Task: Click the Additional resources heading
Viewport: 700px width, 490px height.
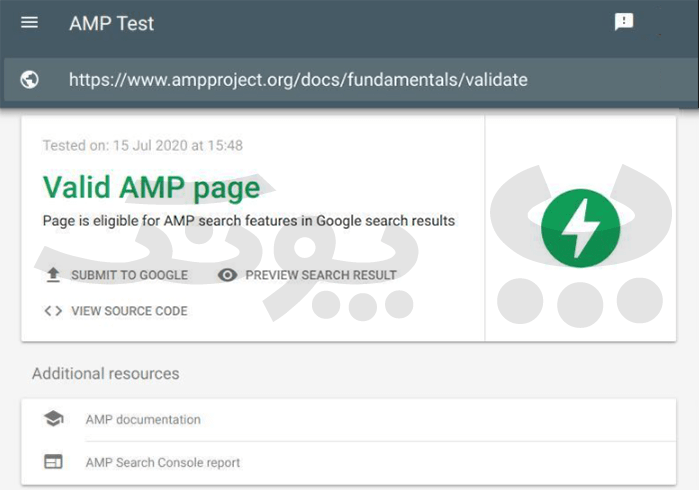Action: pos(106,374)
